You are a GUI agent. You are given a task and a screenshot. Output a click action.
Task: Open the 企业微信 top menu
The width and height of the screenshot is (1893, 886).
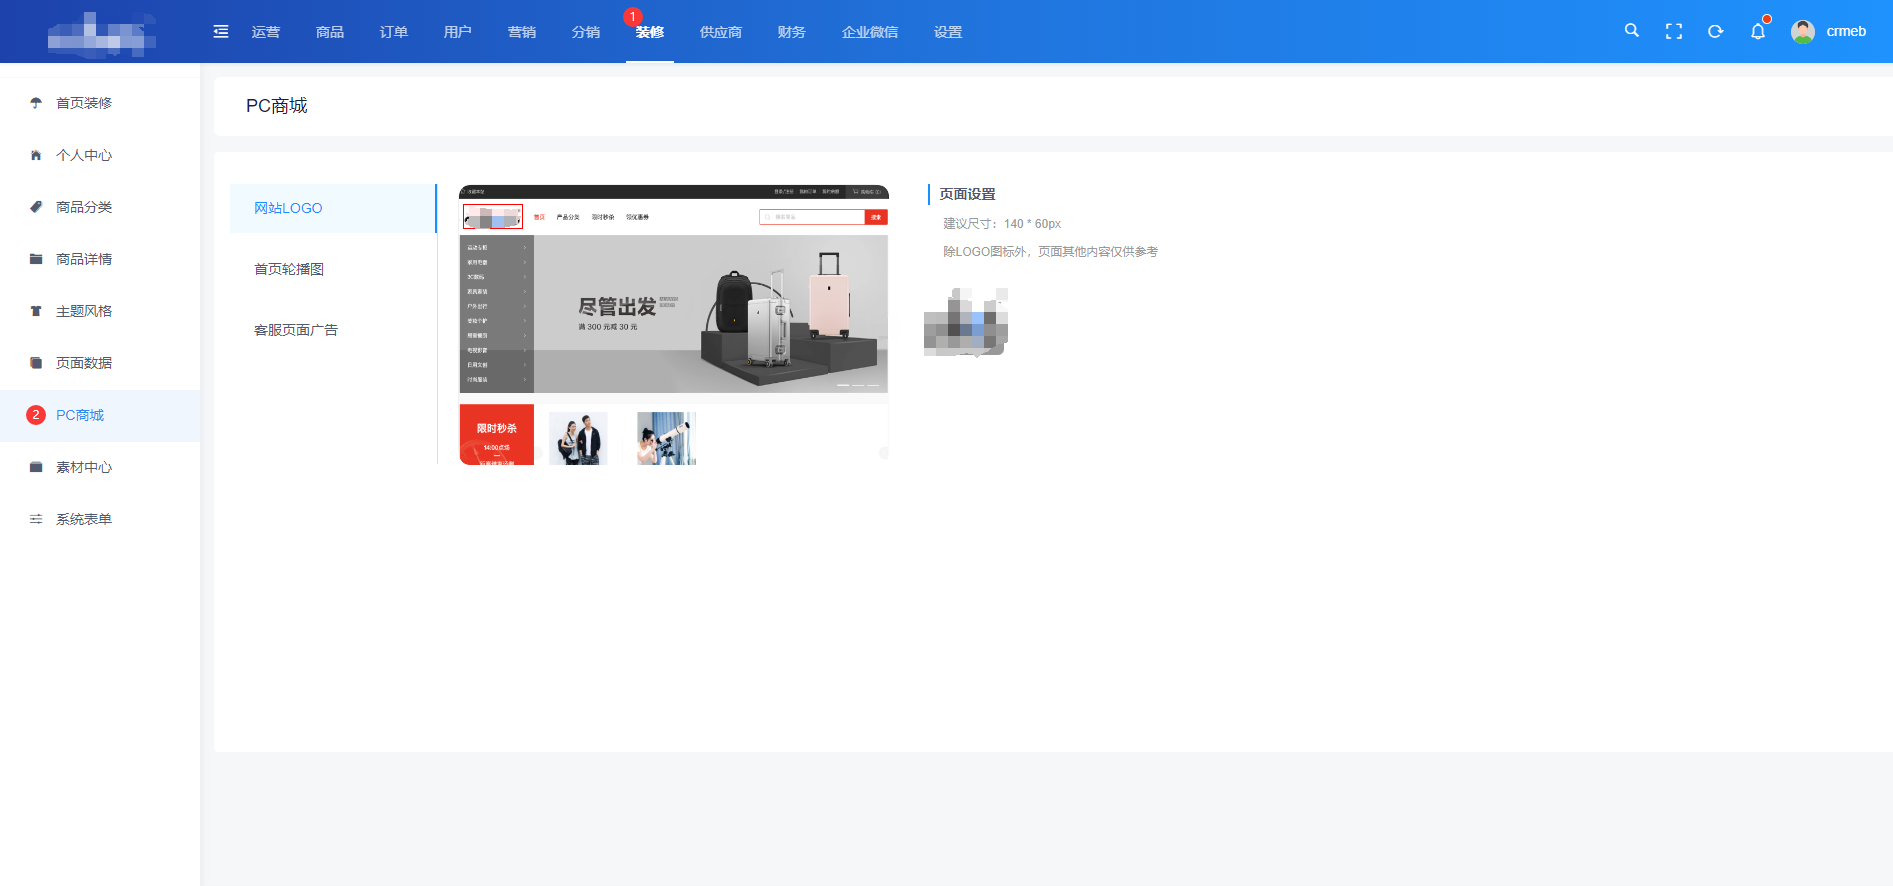coord(870,32)
